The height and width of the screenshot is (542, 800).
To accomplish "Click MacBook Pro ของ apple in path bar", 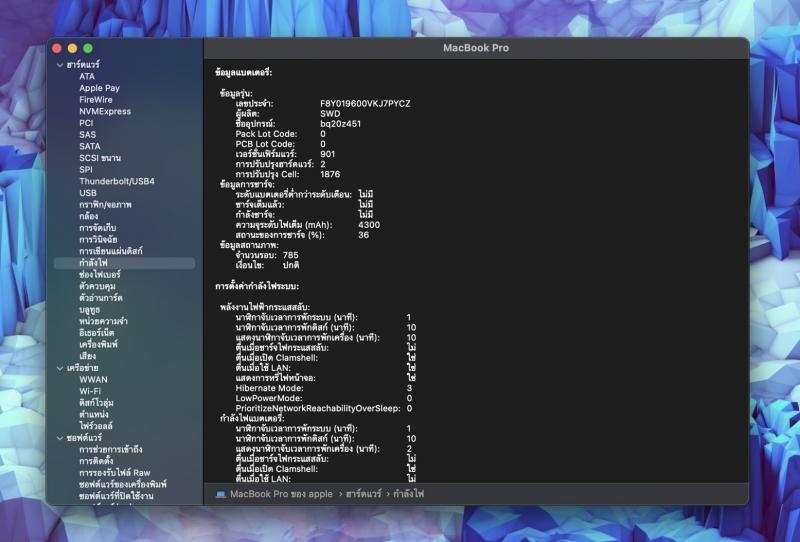I will [281, 494].
